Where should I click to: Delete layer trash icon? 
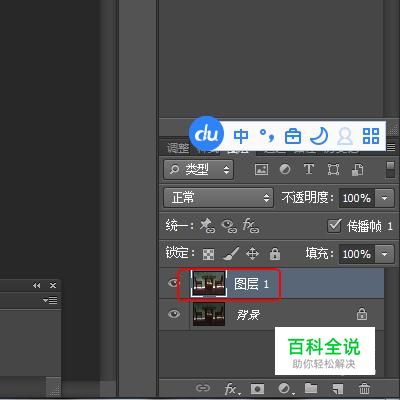(364, 388)
